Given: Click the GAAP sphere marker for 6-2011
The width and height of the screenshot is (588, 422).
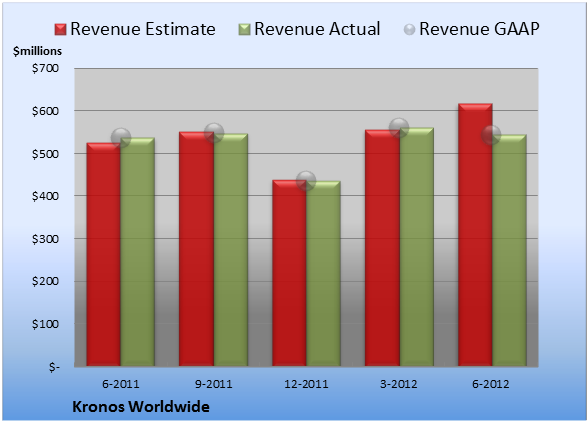Looking at the screenshot, I should (121, 137).
